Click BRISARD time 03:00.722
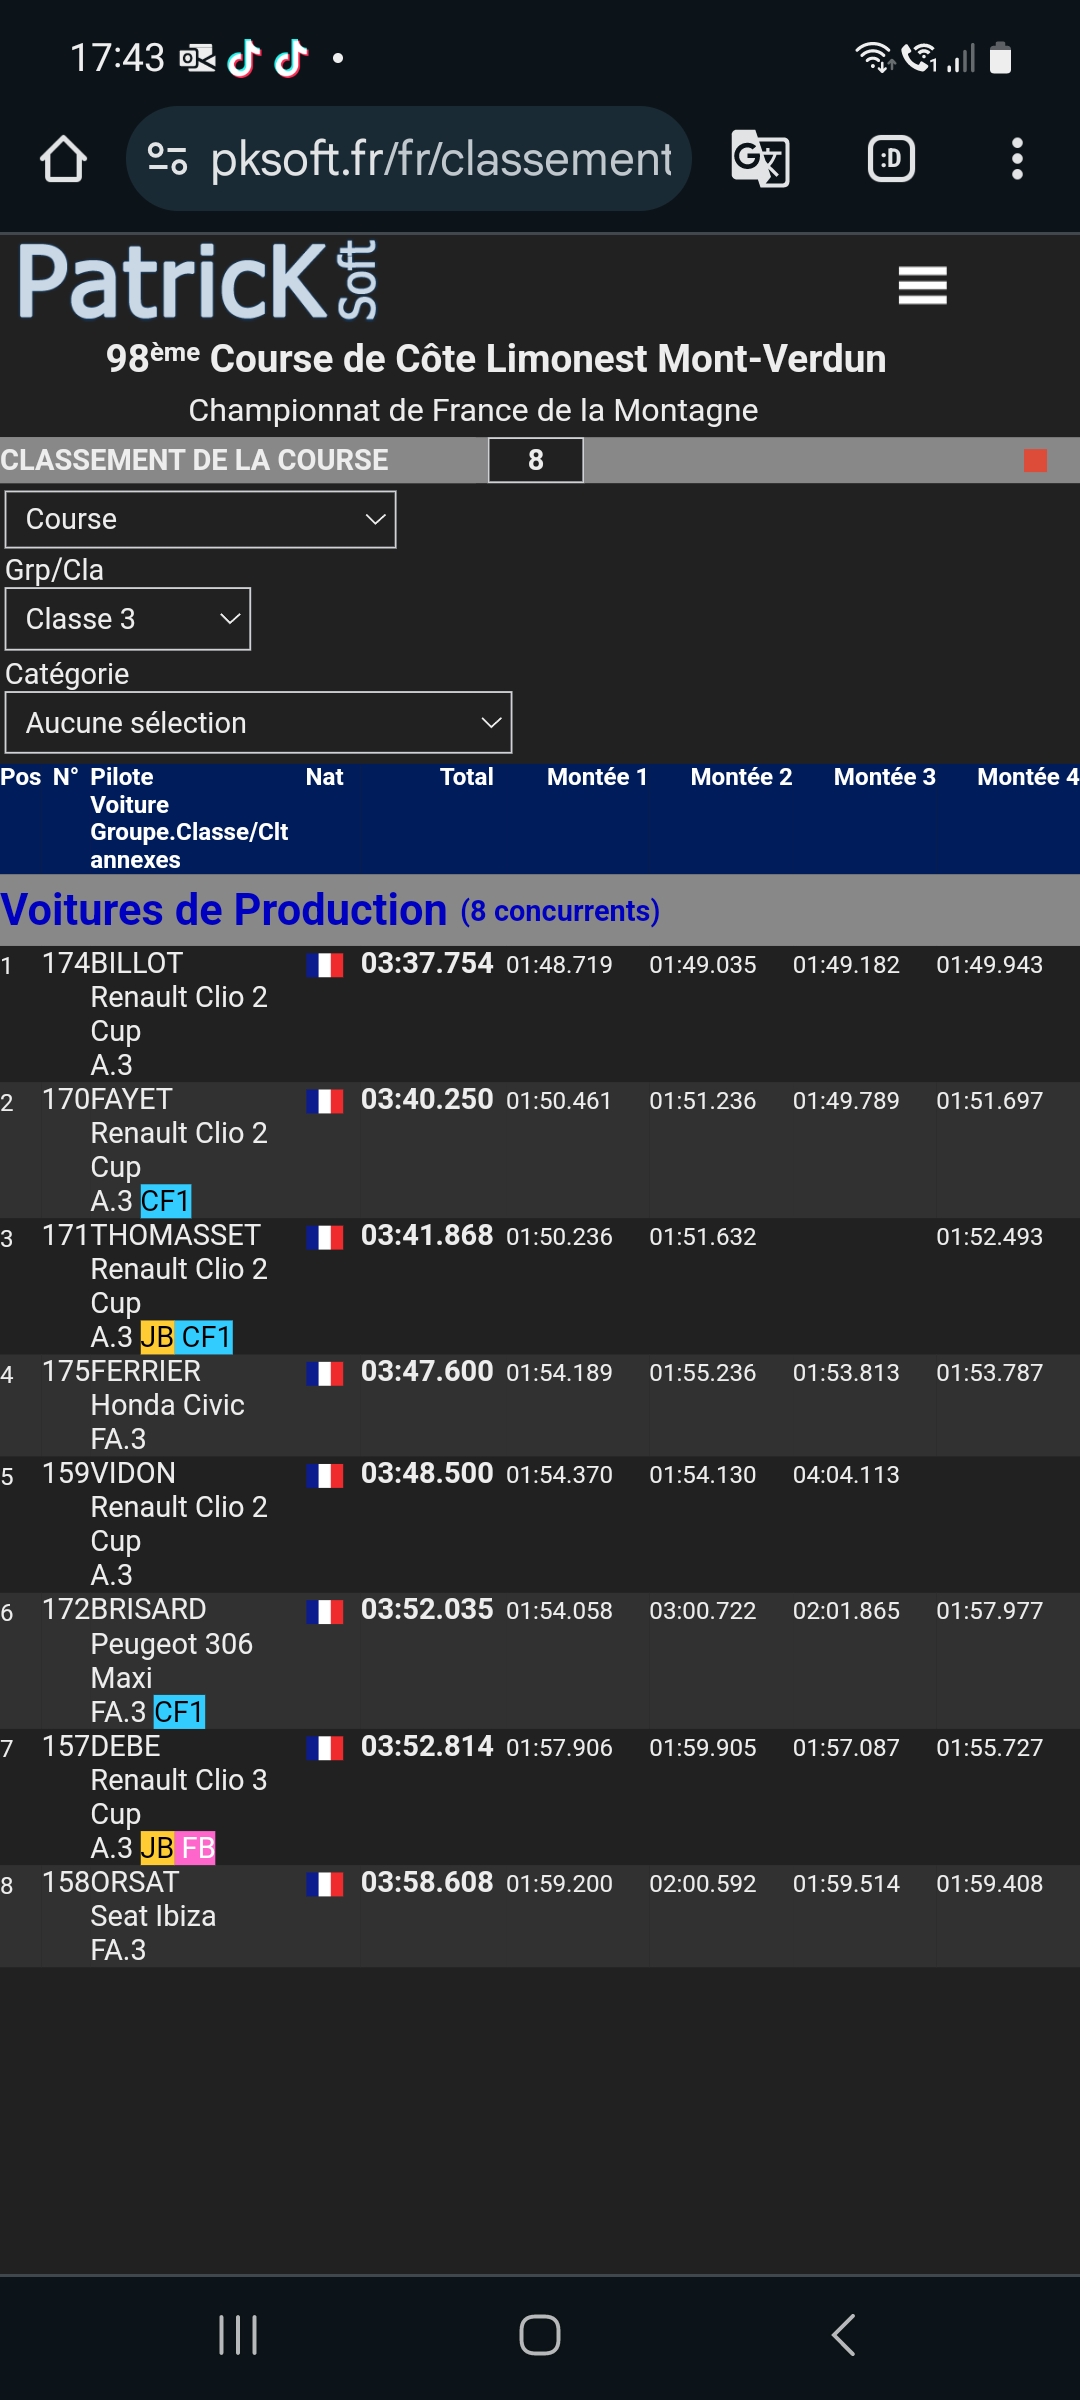The height and width of the screenshot is (2400, 1080). pos(703,1611)
